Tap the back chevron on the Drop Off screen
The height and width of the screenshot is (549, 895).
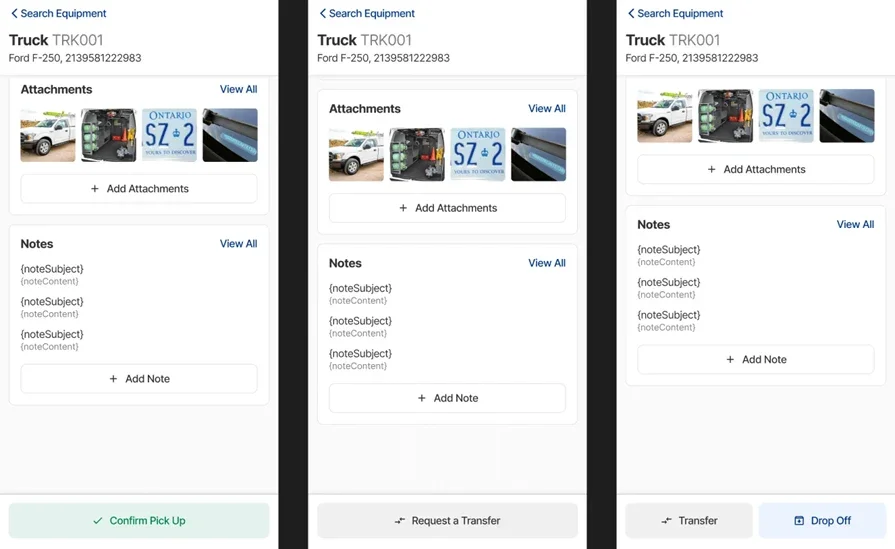tap(630, 14)
